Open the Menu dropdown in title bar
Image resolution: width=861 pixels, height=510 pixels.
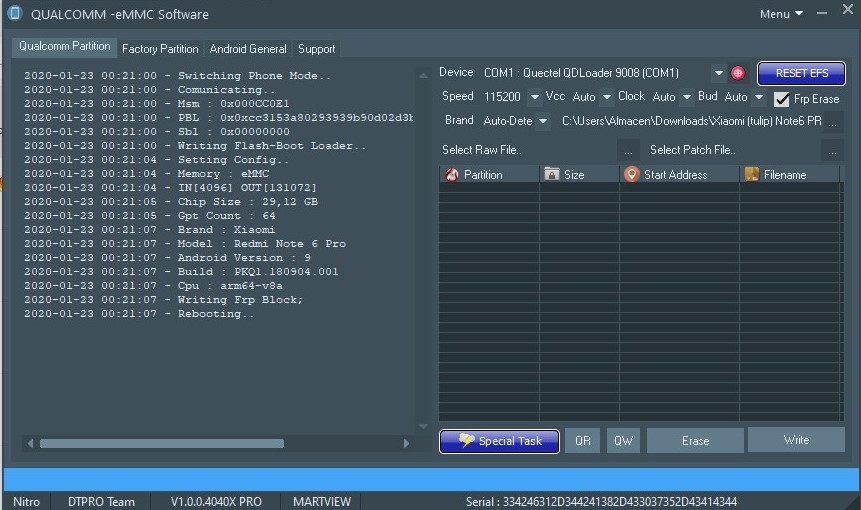781,14
